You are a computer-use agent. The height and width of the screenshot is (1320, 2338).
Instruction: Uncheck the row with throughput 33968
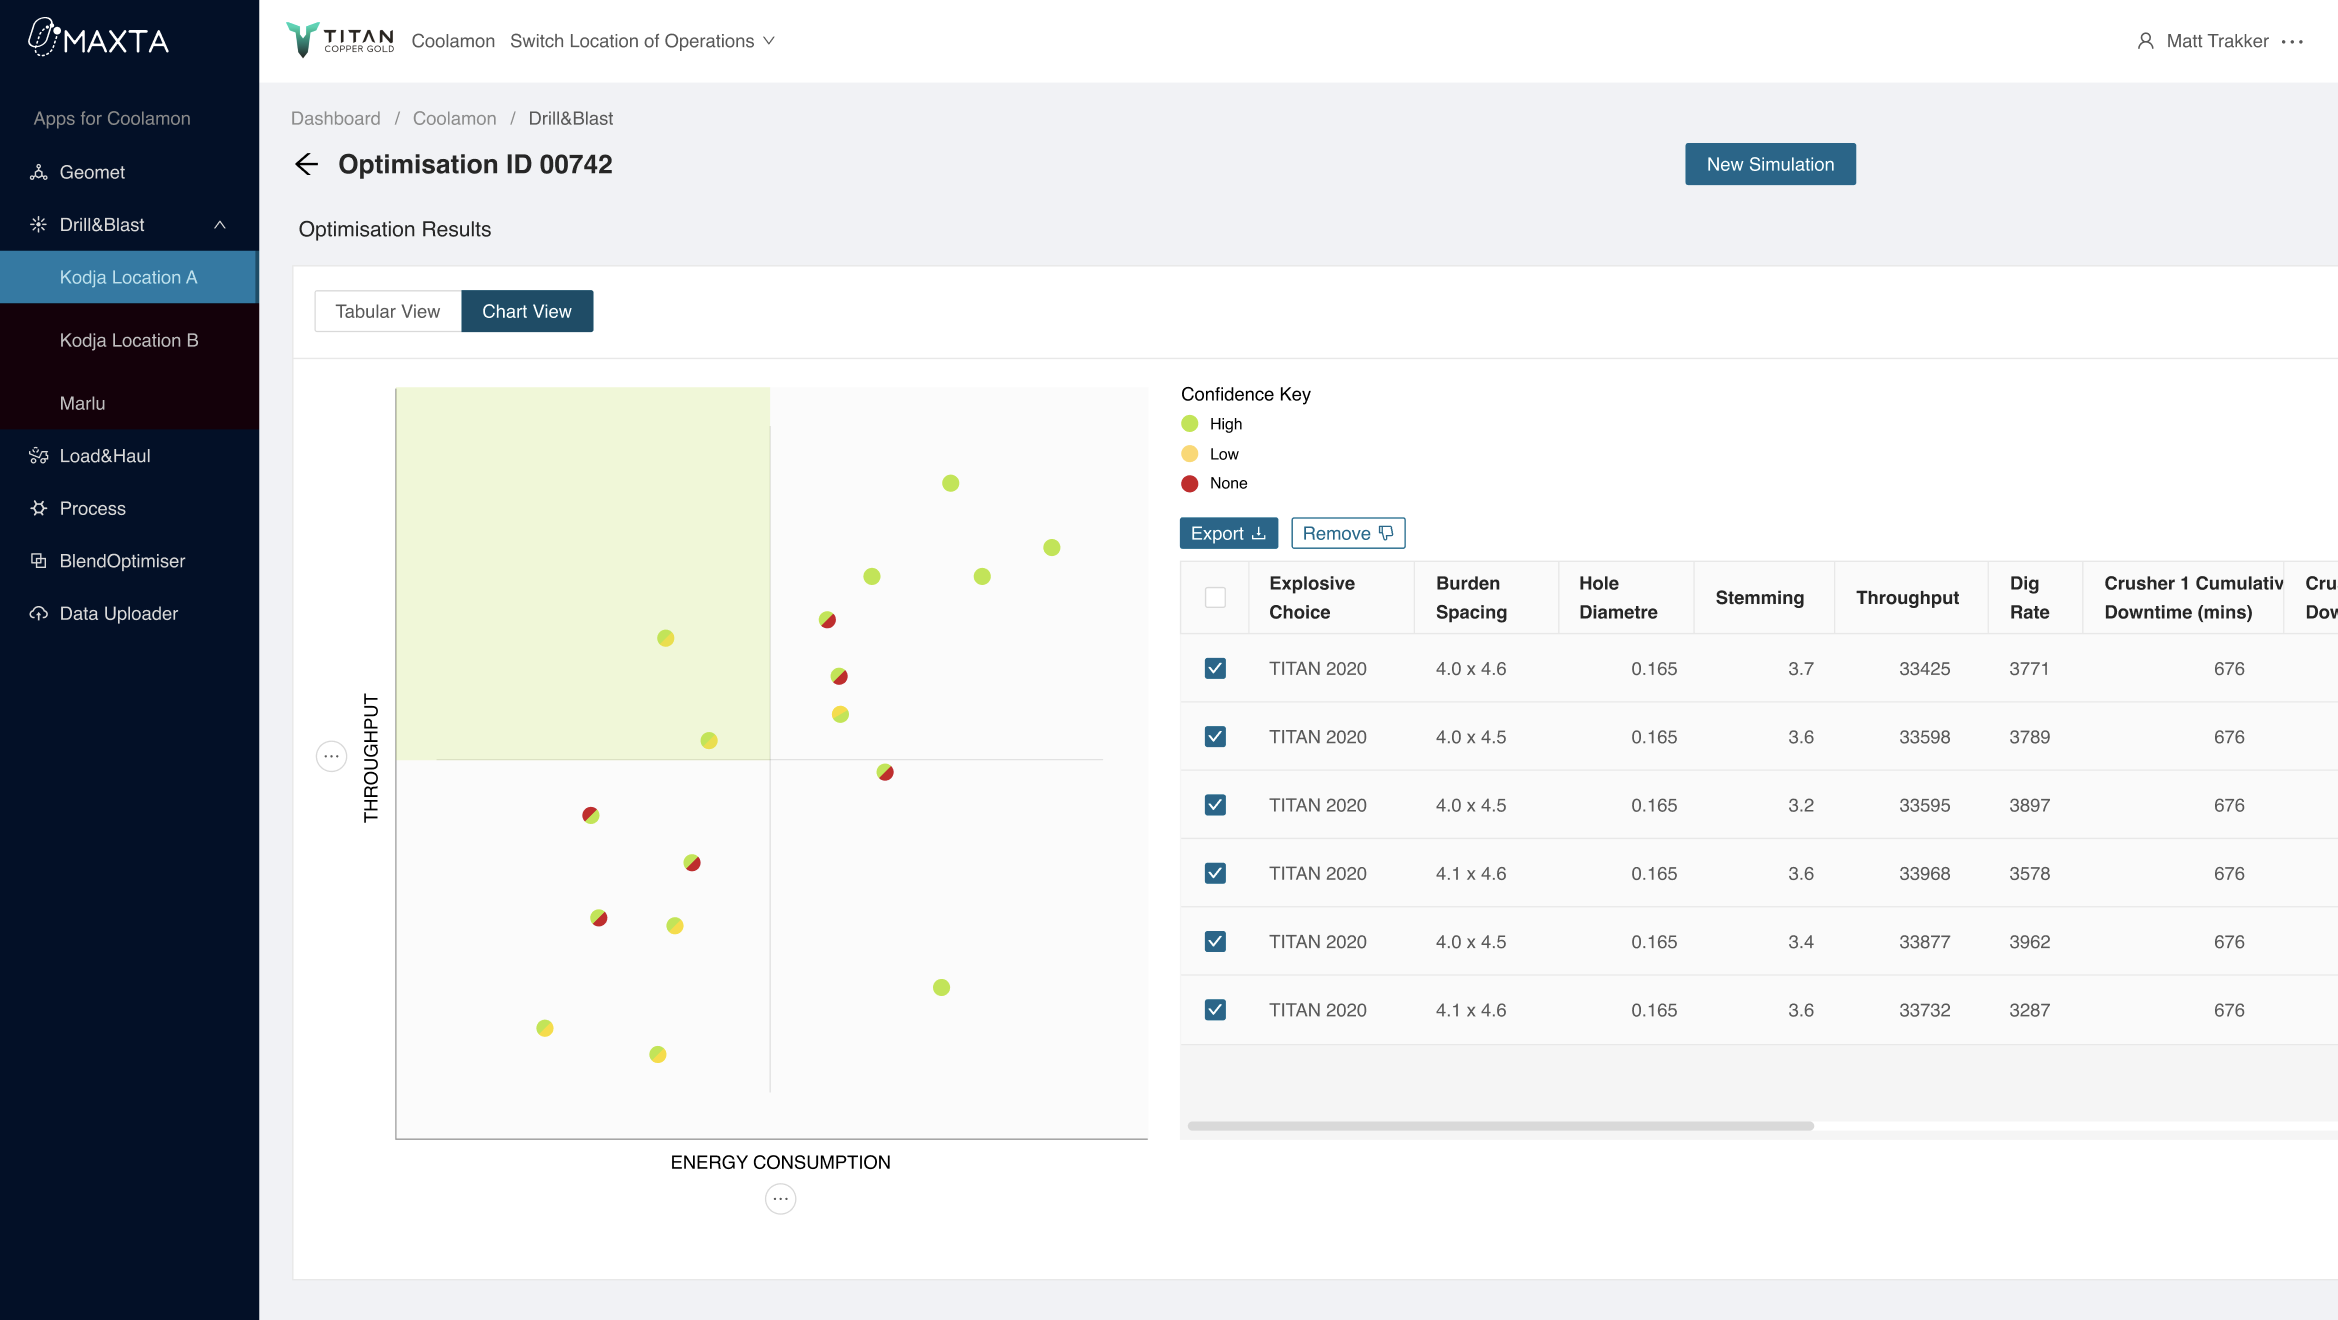click(x=1215, y=873)
